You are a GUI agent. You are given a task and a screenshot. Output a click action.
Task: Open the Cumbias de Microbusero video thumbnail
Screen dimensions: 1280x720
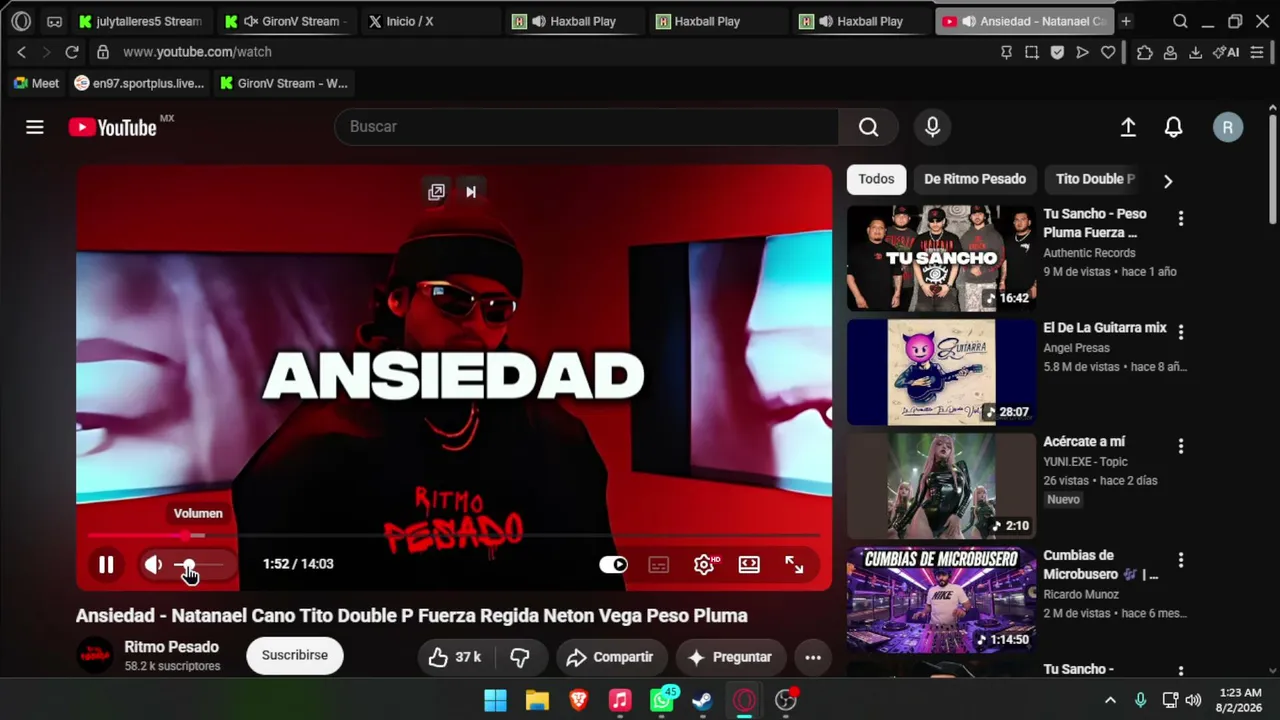941,600
